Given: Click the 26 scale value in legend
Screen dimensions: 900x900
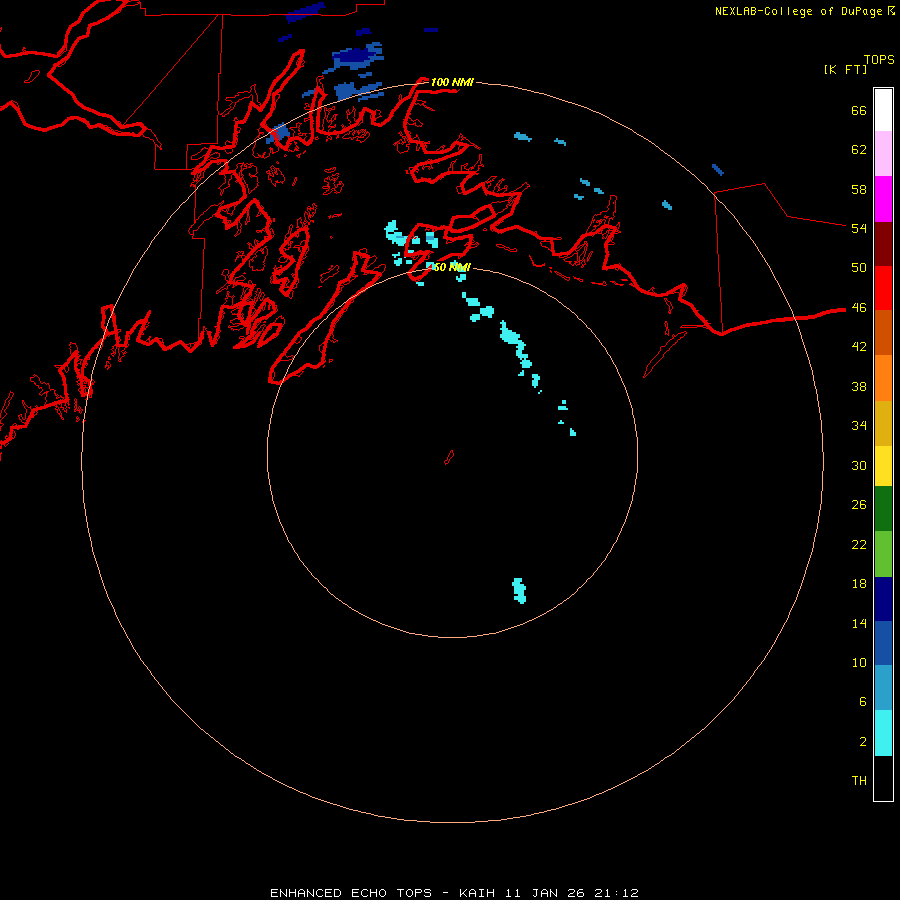Looking at the screenshot, I should pyautogui.click(x=859, y=505).
